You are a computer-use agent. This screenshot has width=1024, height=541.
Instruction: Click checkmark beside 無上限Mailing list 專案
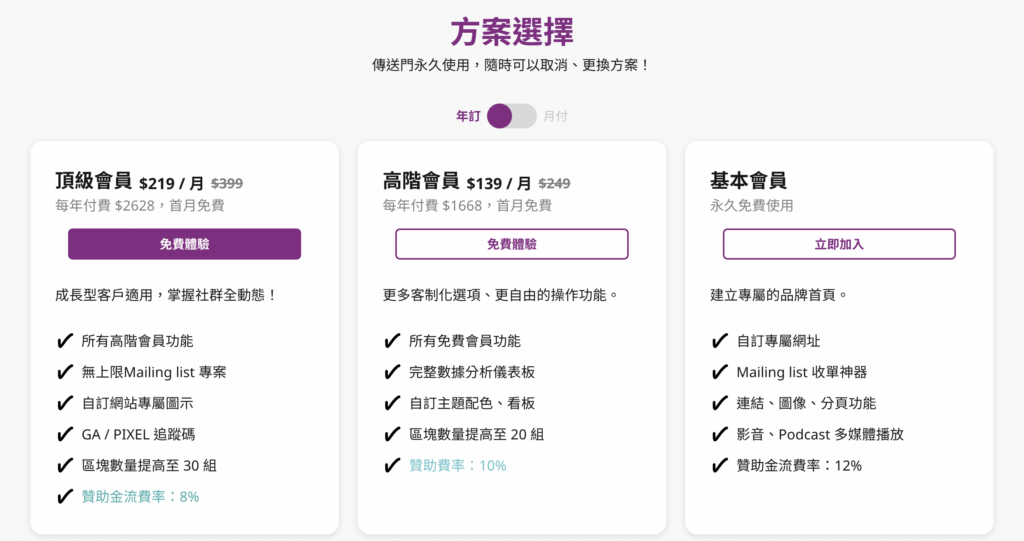pos(65,372)
